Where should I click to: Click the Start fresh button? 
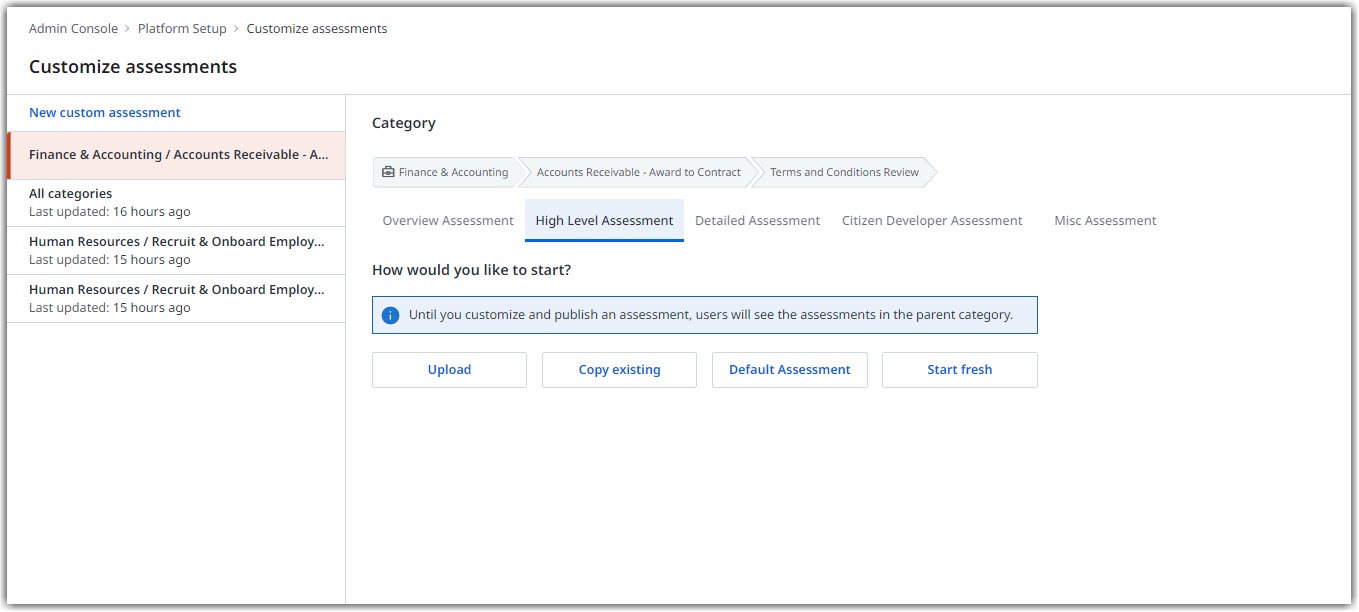click(x=959, y=370)
